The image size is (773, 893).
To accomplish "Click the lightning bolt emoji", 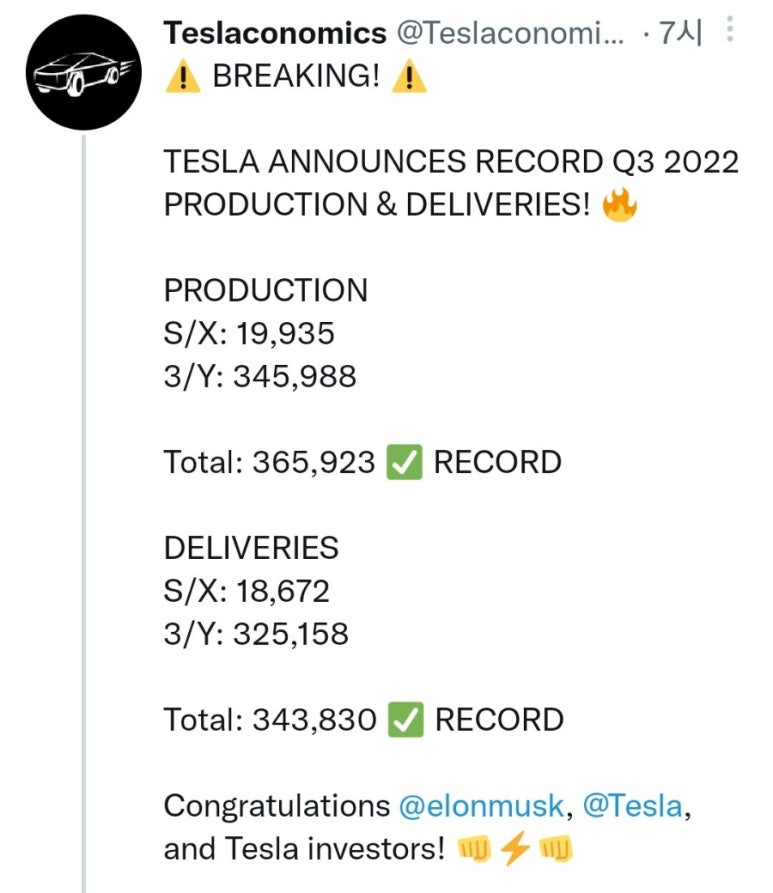I will (514, 848).
